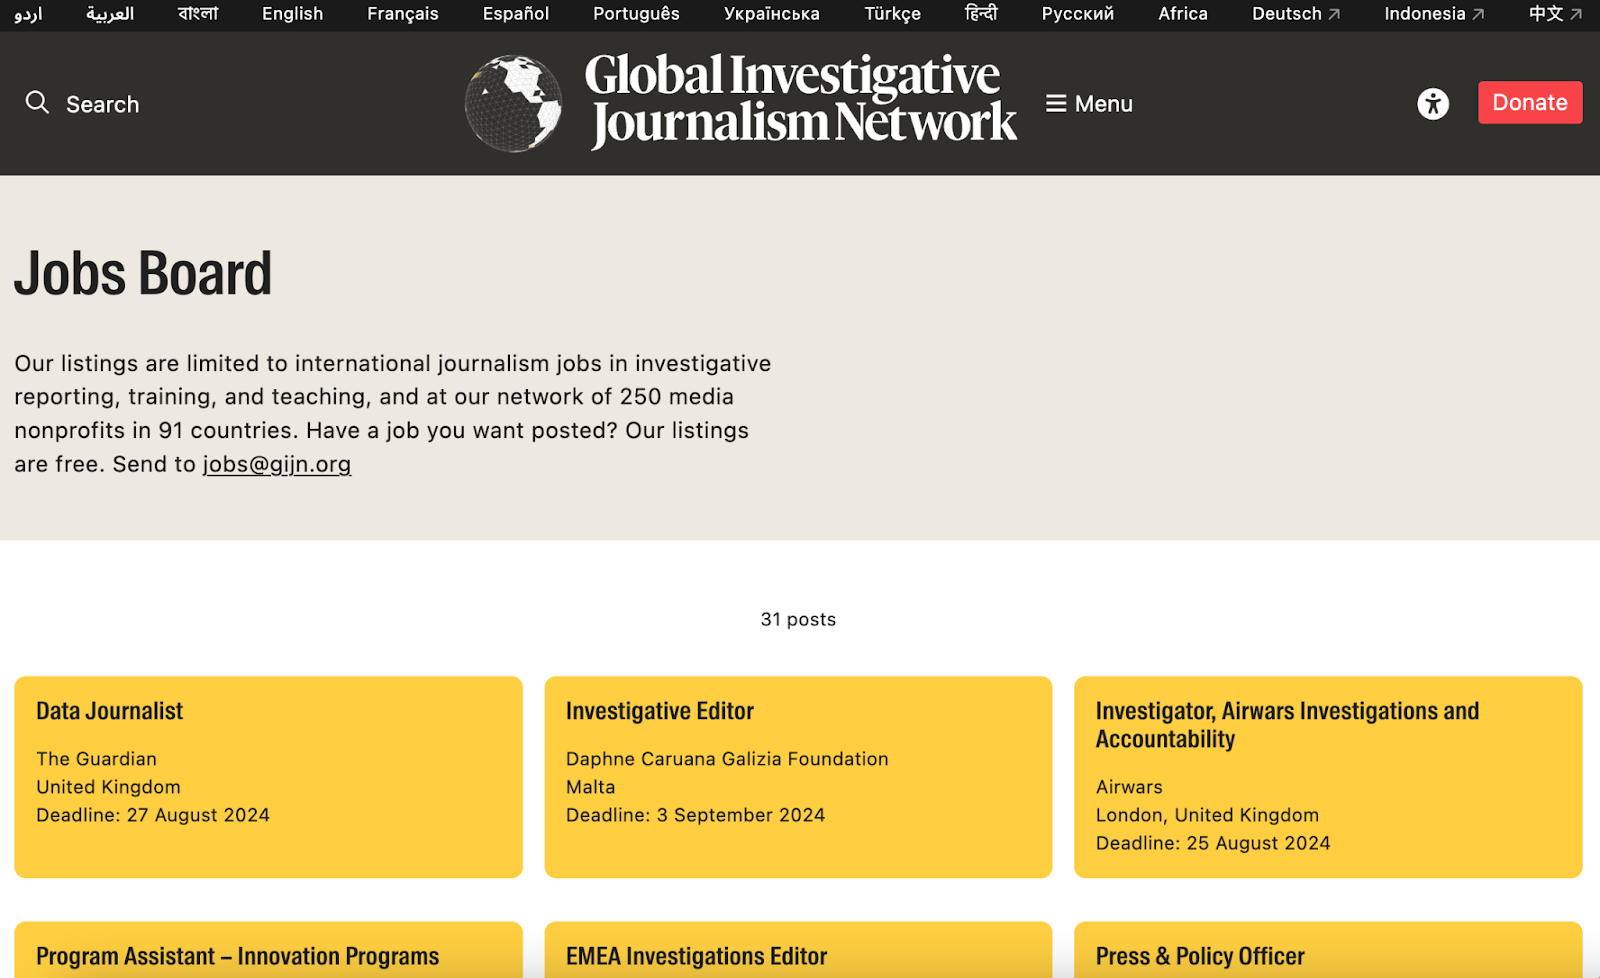Viewport: 1600px width, 978px height.
Task: Switch language to العربية
Action: coord(110,14)
